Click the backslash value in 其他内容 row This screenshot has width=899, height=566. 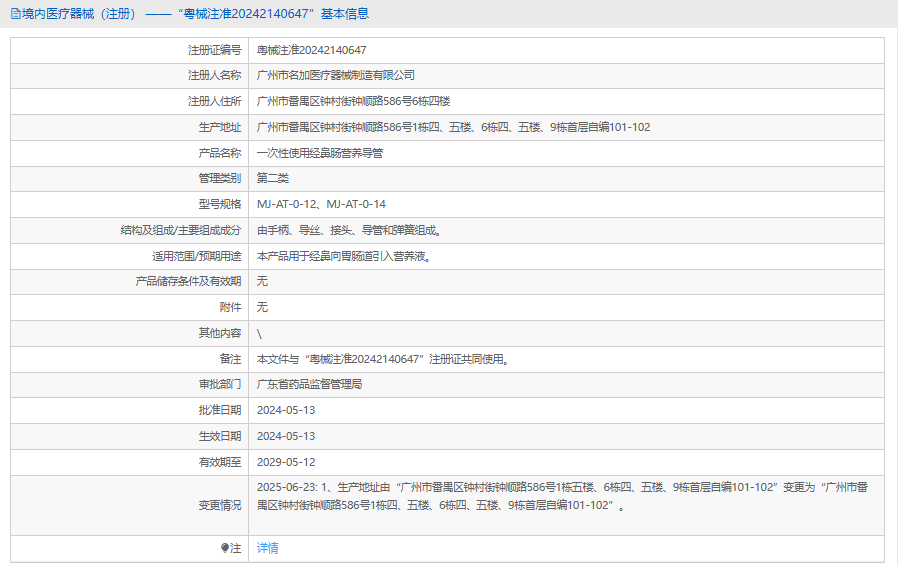[259, 334]
